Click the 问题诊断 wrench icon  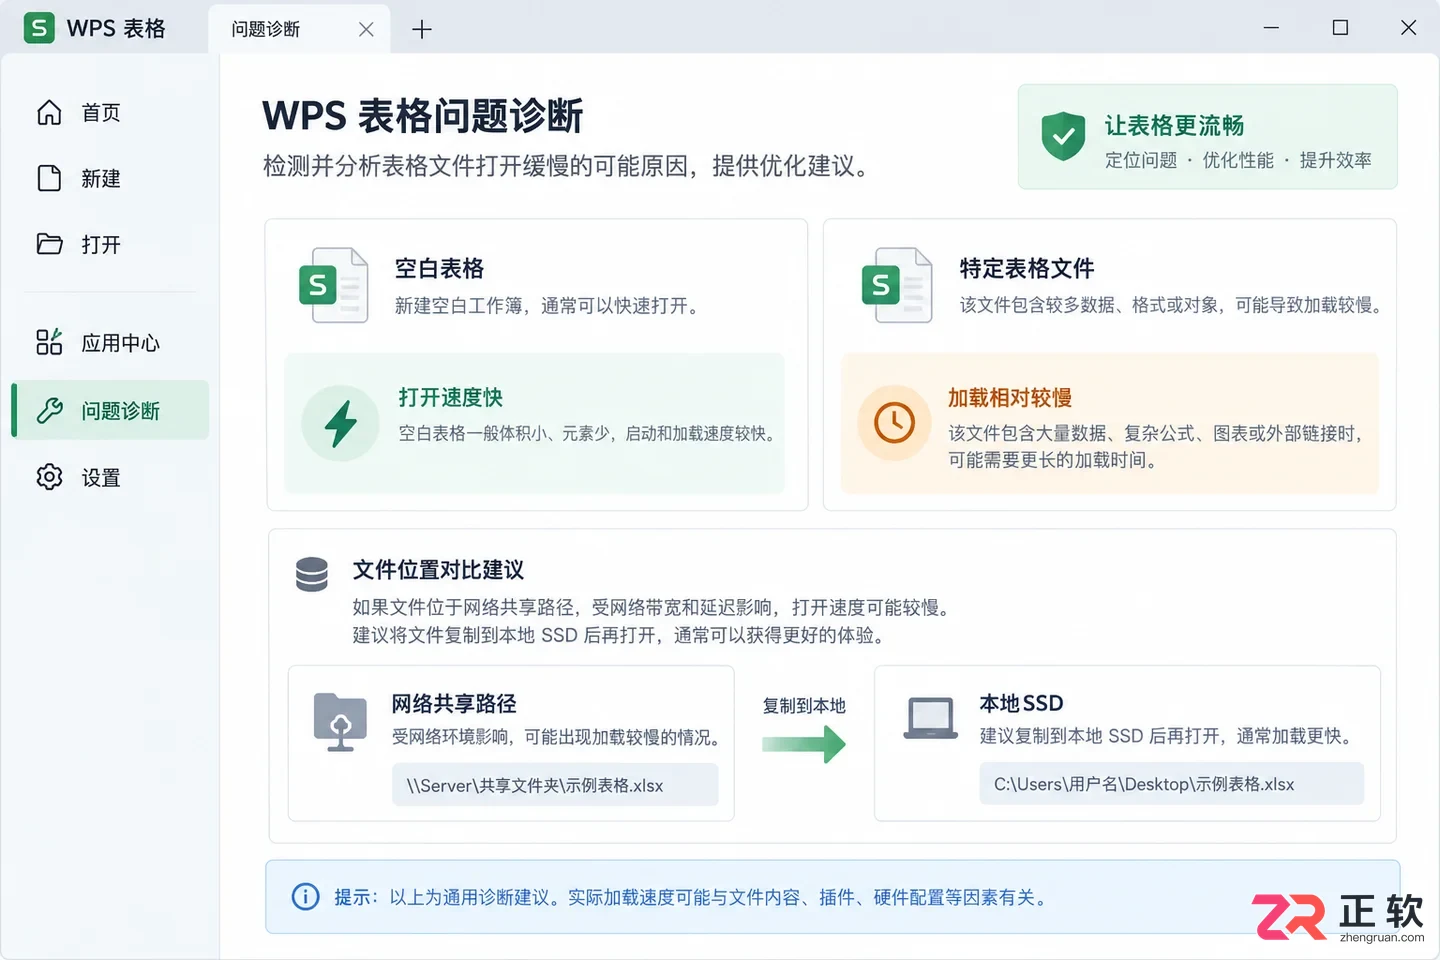click(49, 410)
